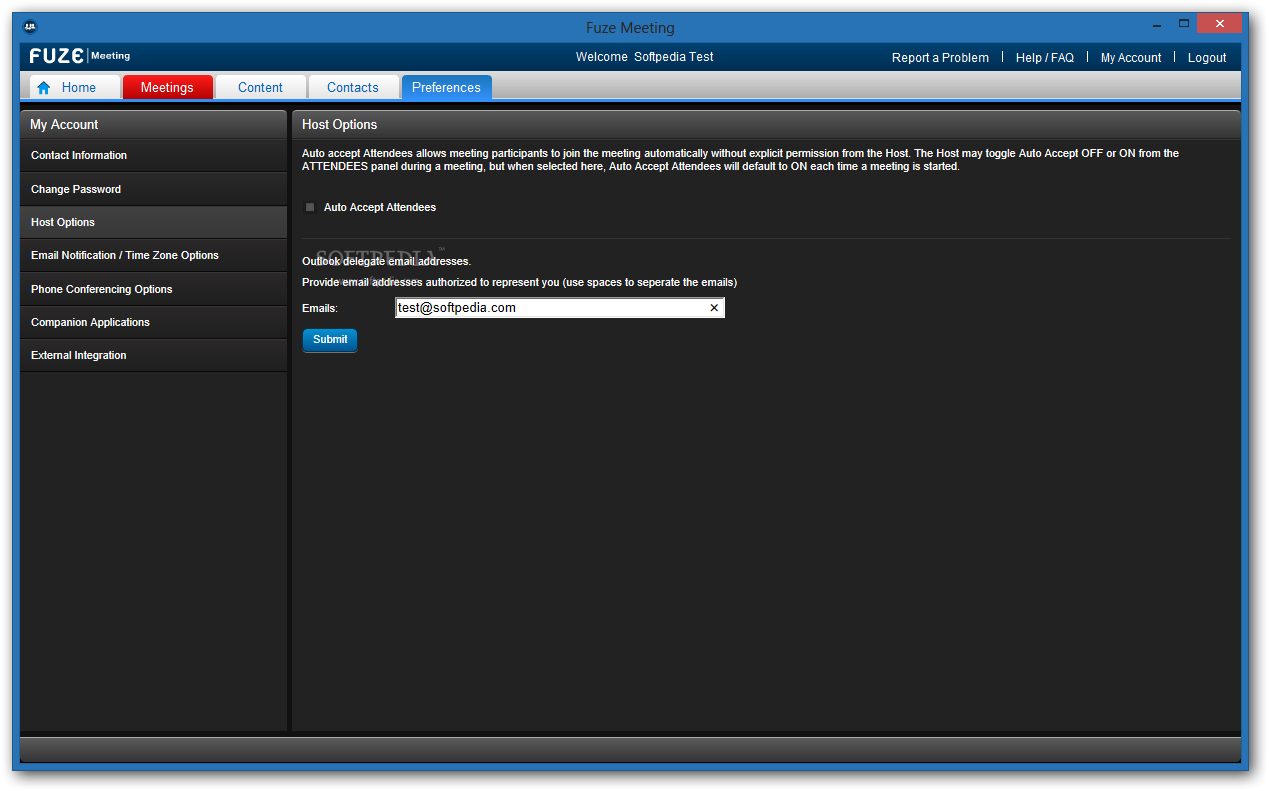This screenshot has width=1269, height=791.
Task: Close the Fuze Meeting window
Action: pos(1219,23)
